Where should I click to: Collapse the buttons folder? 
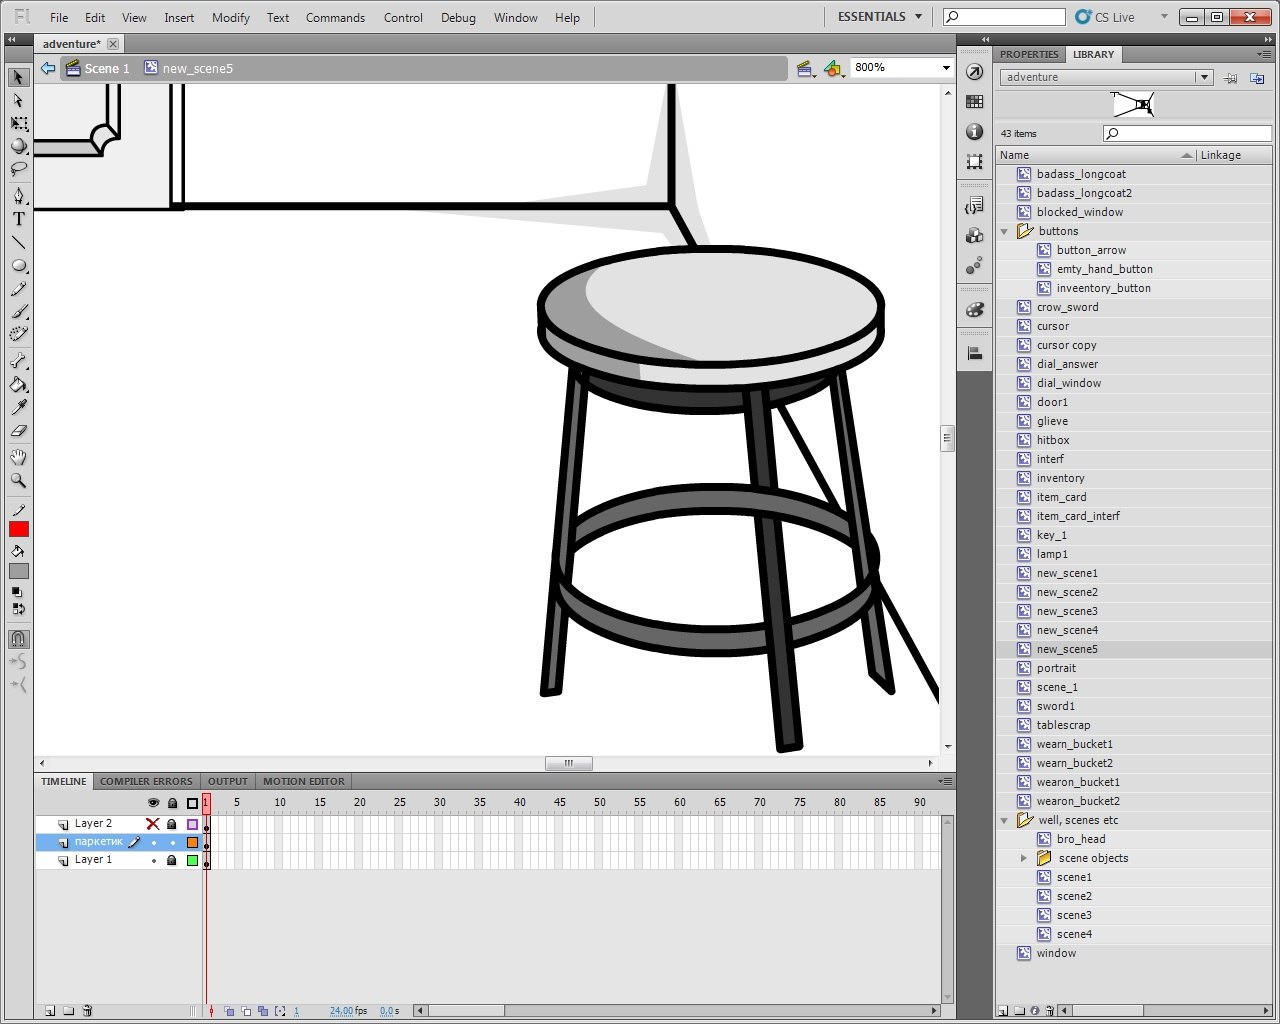1005,231
